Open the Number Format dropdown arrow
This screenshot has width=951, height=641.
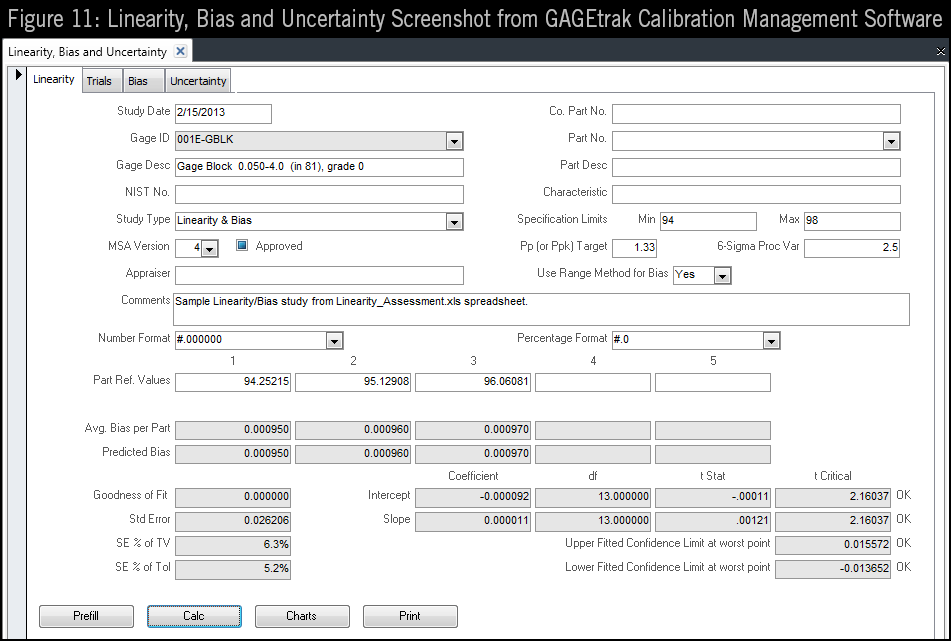(334, 340)
